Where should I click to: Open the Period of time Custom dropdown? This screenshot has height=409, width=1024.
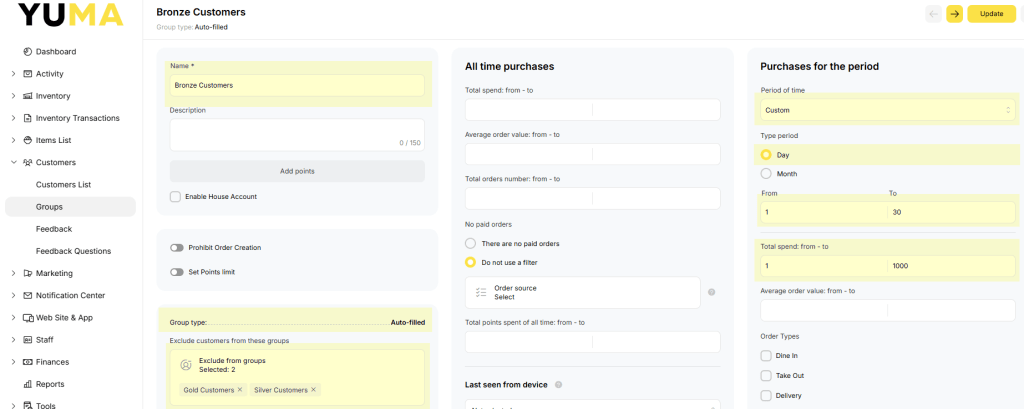(x=888, y=110)
